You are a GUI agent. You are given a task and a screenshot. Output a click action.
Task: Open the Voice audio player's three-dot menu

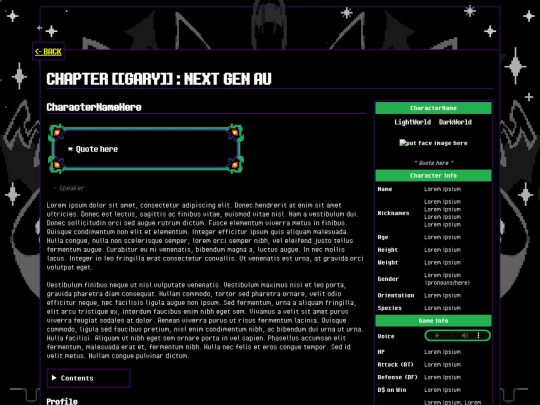478,335
